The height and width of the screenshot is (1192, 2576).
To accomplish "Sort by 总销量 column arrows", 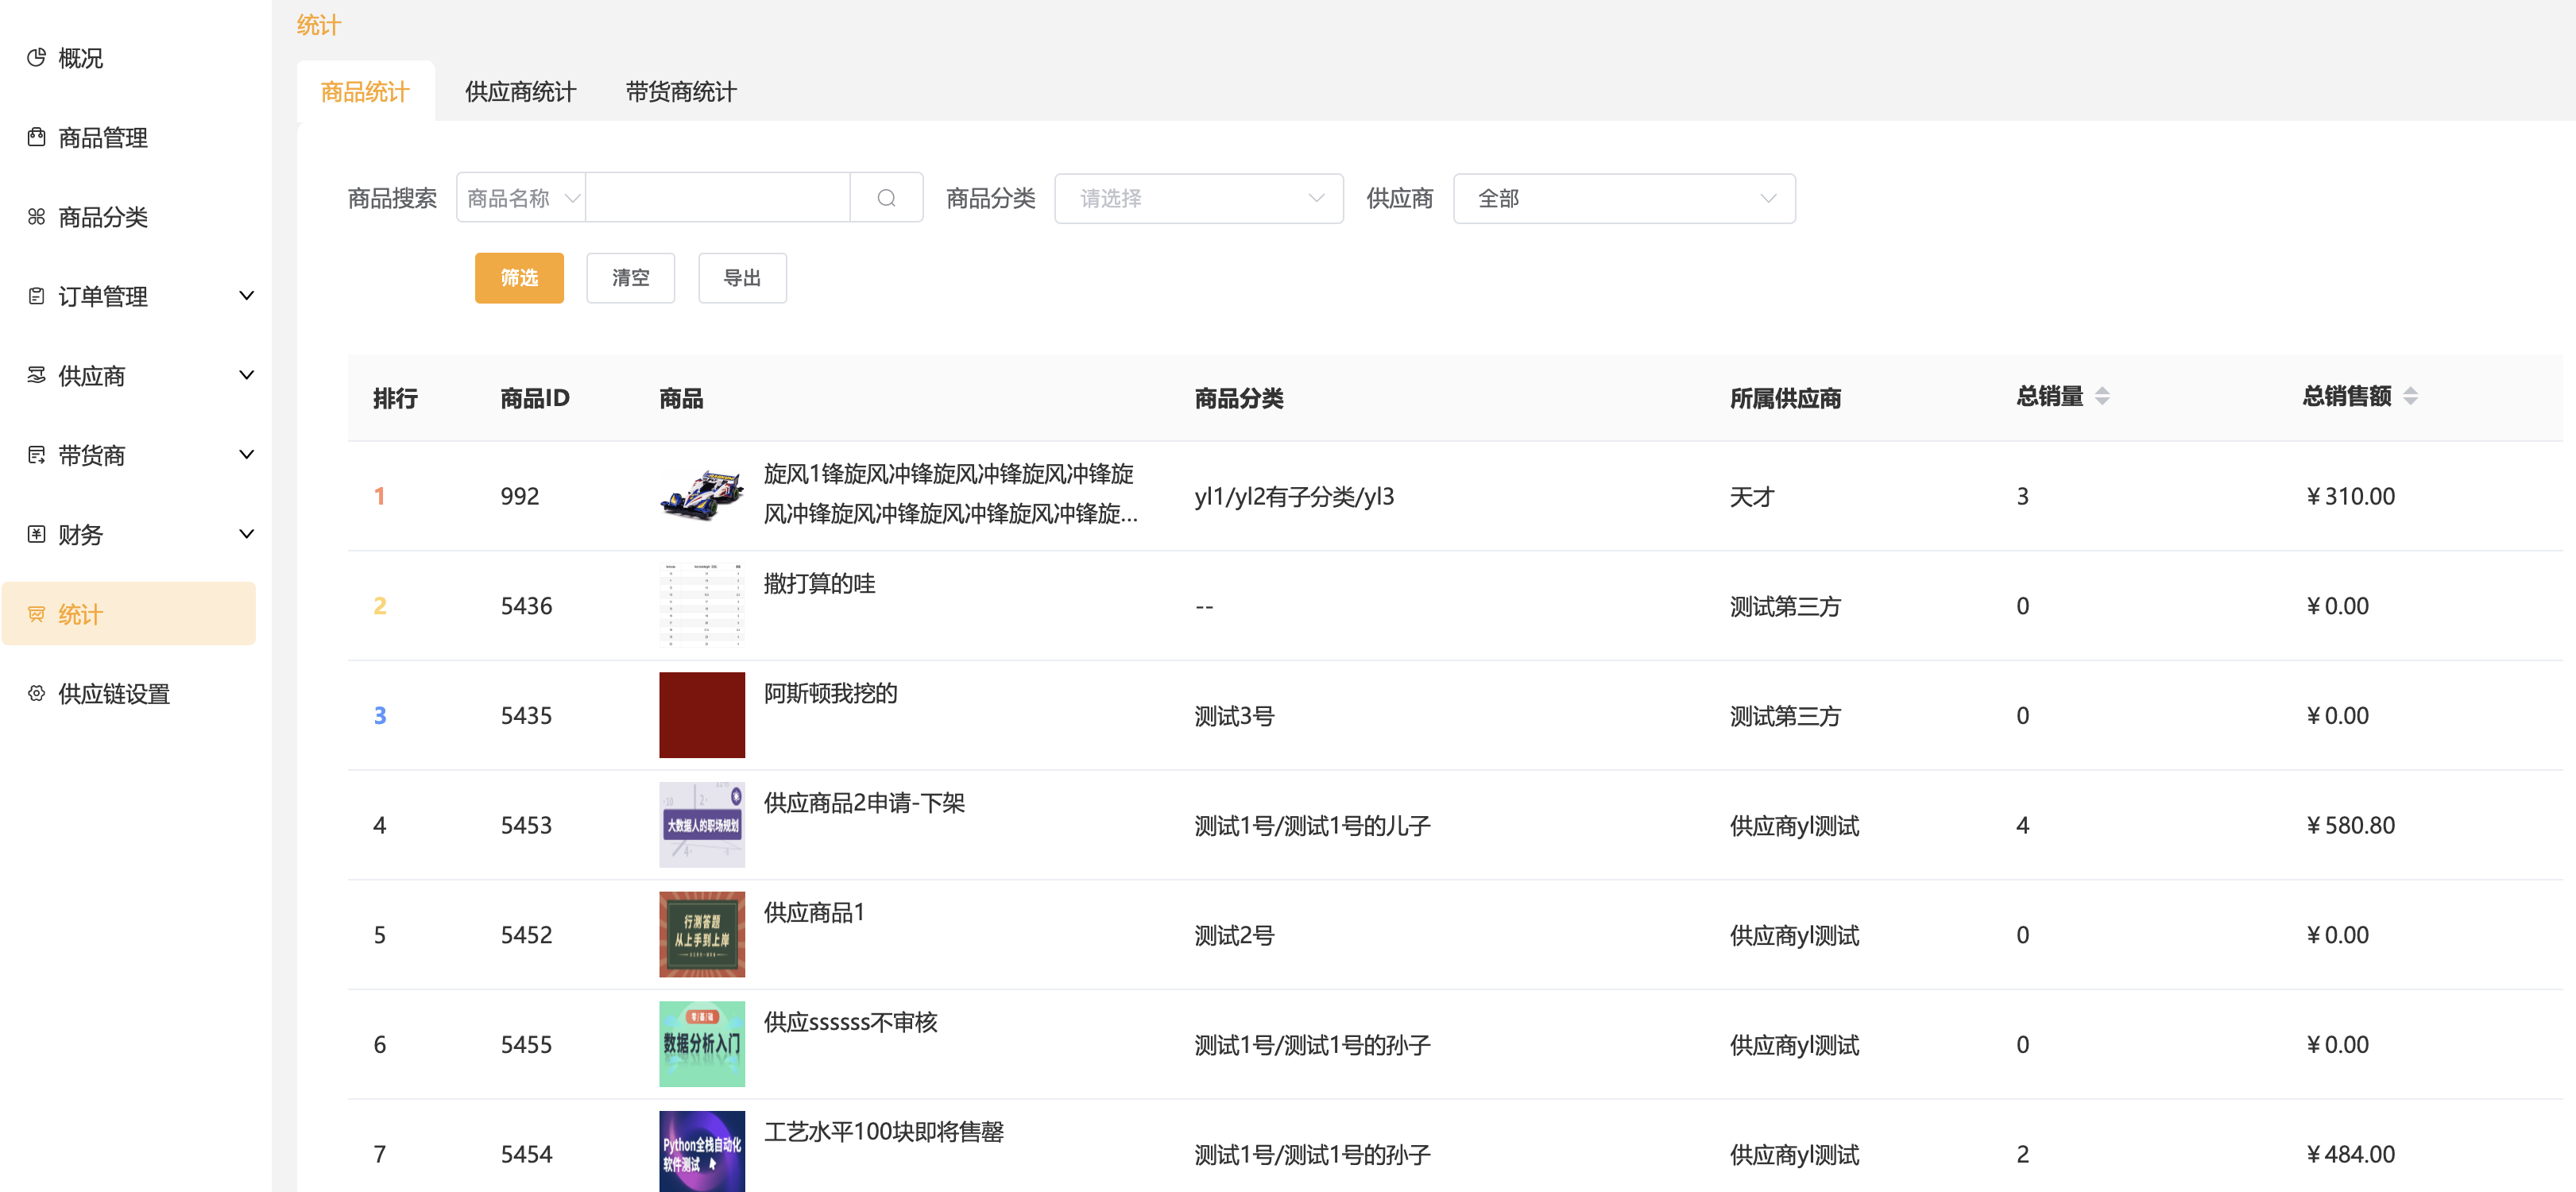I will [2102, 397].
